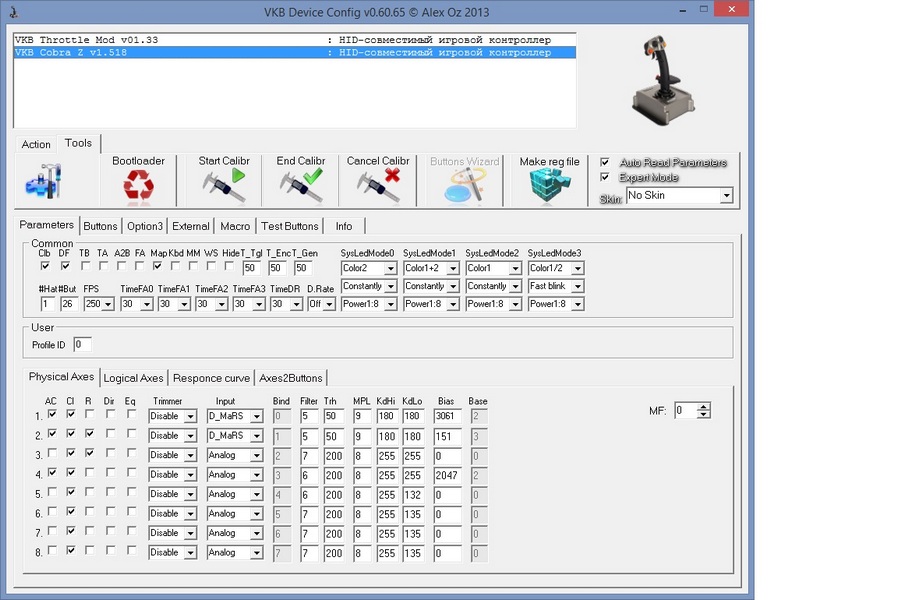Open the FPS 250 dropdown
The image size is (898, 600).
(99, 304)
